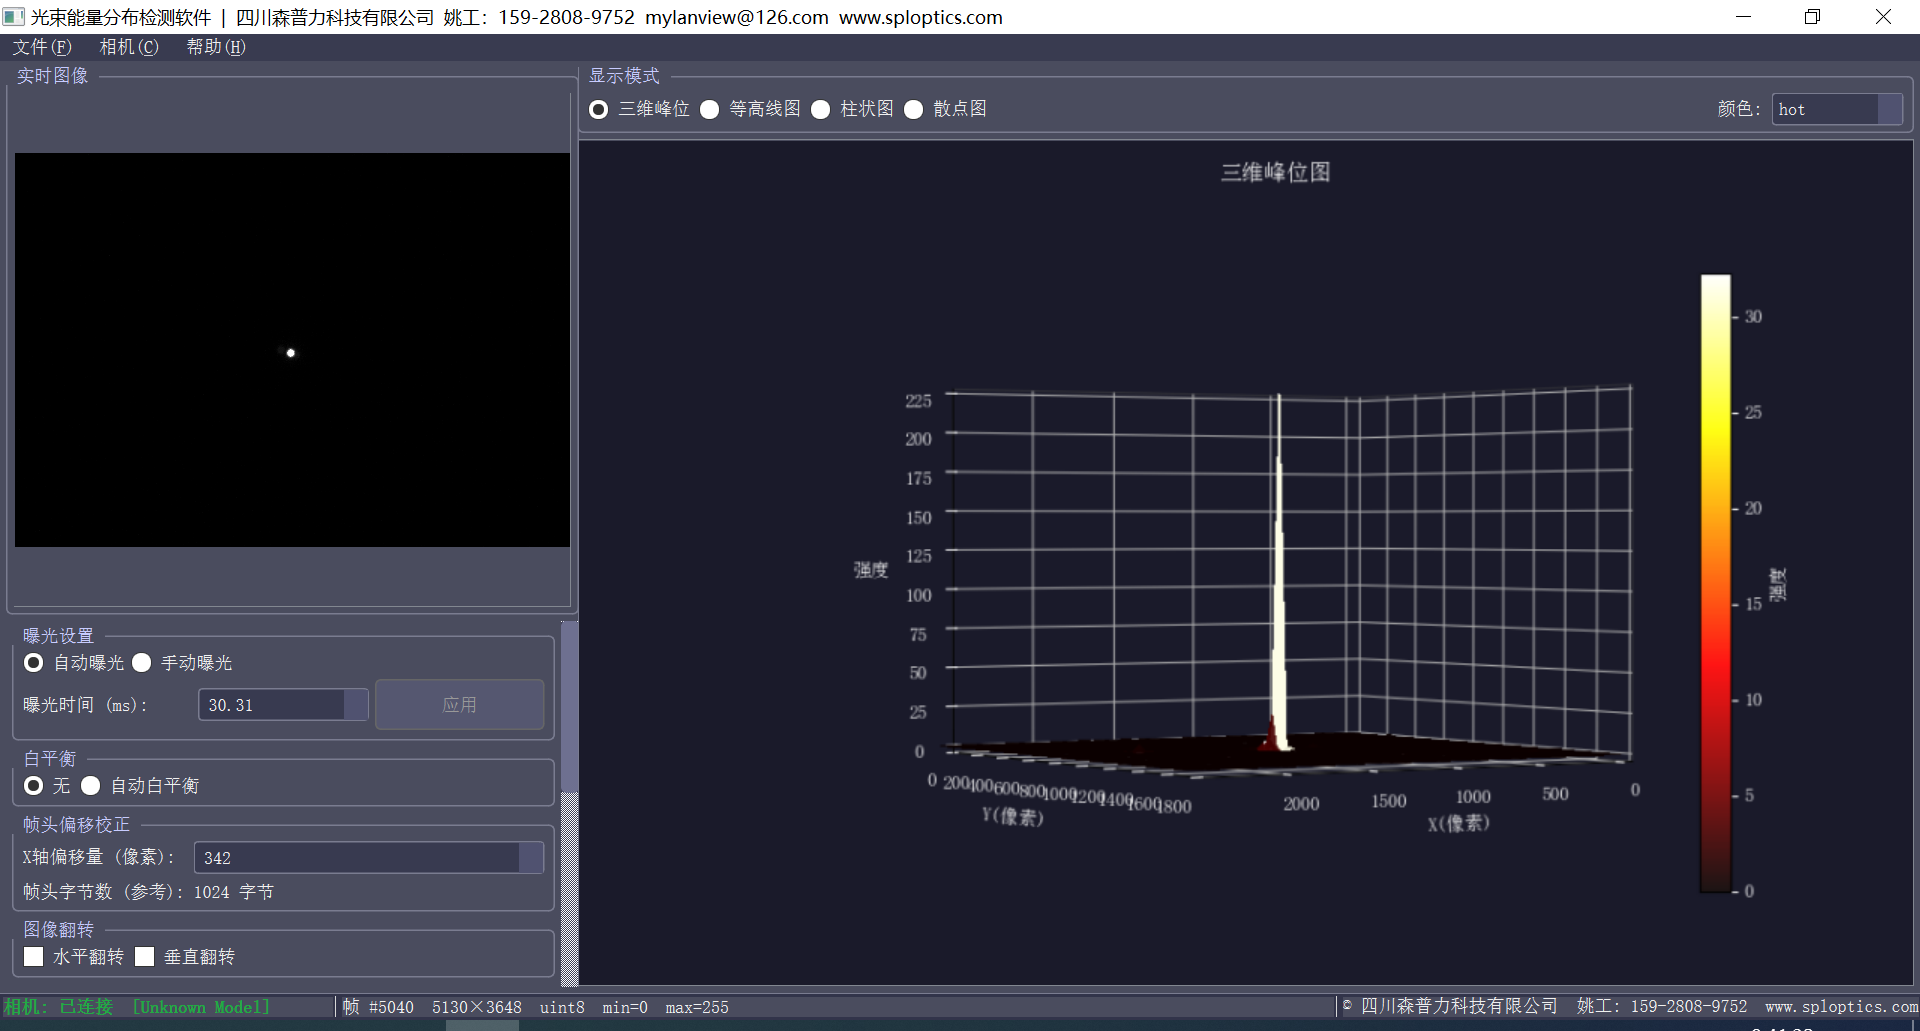
Task: Open the 相机(C) menu
Action: [x=129, y=47]
